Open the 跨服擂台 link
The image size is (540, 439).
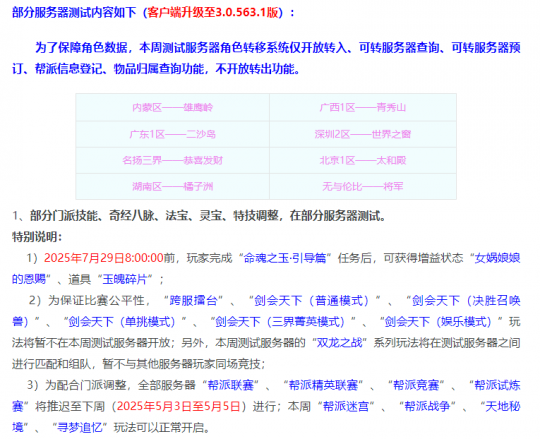pos(194,301)
